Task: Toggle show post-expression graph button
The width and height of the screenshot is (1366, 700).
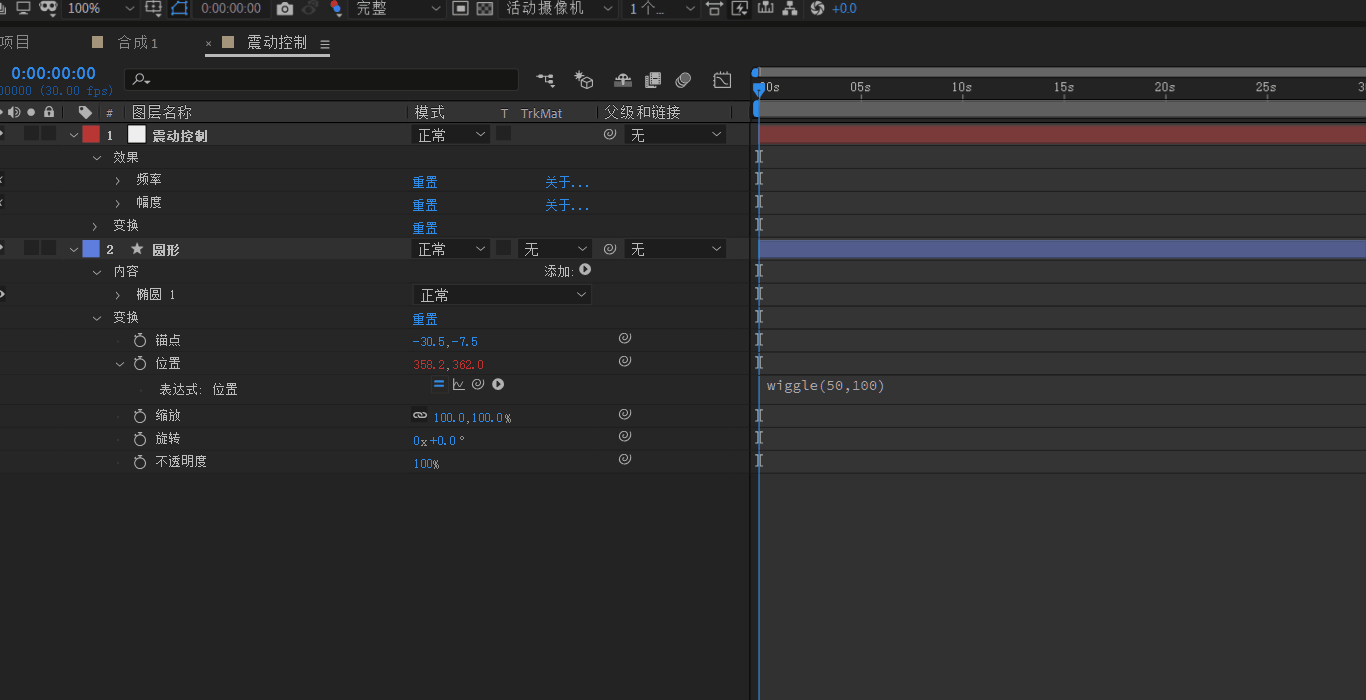Action: pos(459,384)
